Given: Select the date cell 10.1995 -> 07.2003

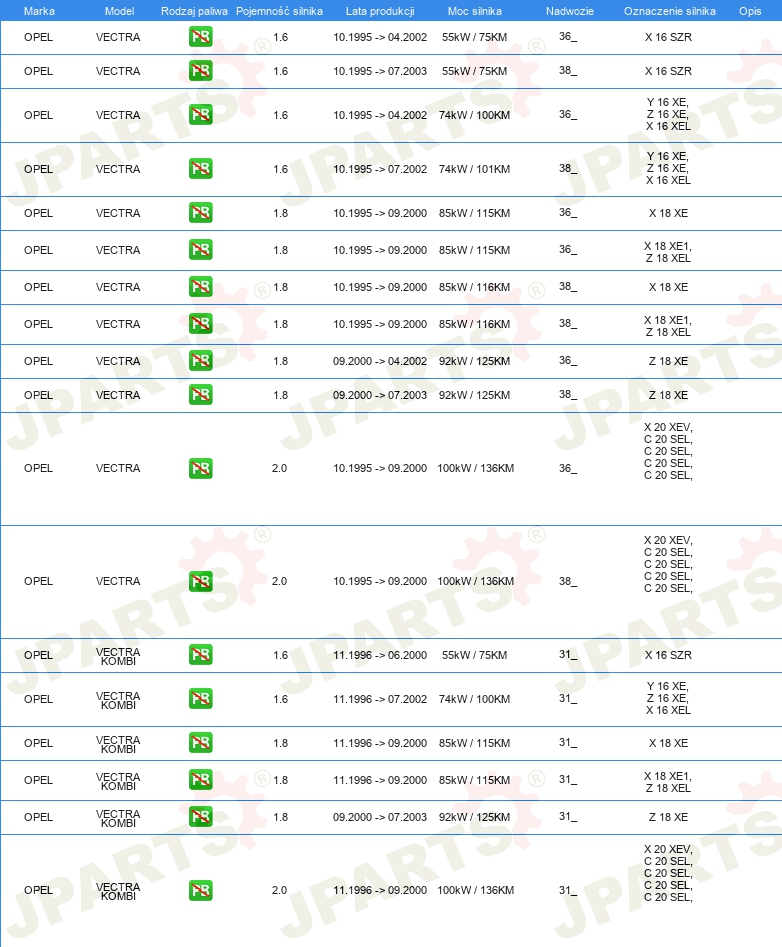Looking at the screenshot, I should point(380,71).
